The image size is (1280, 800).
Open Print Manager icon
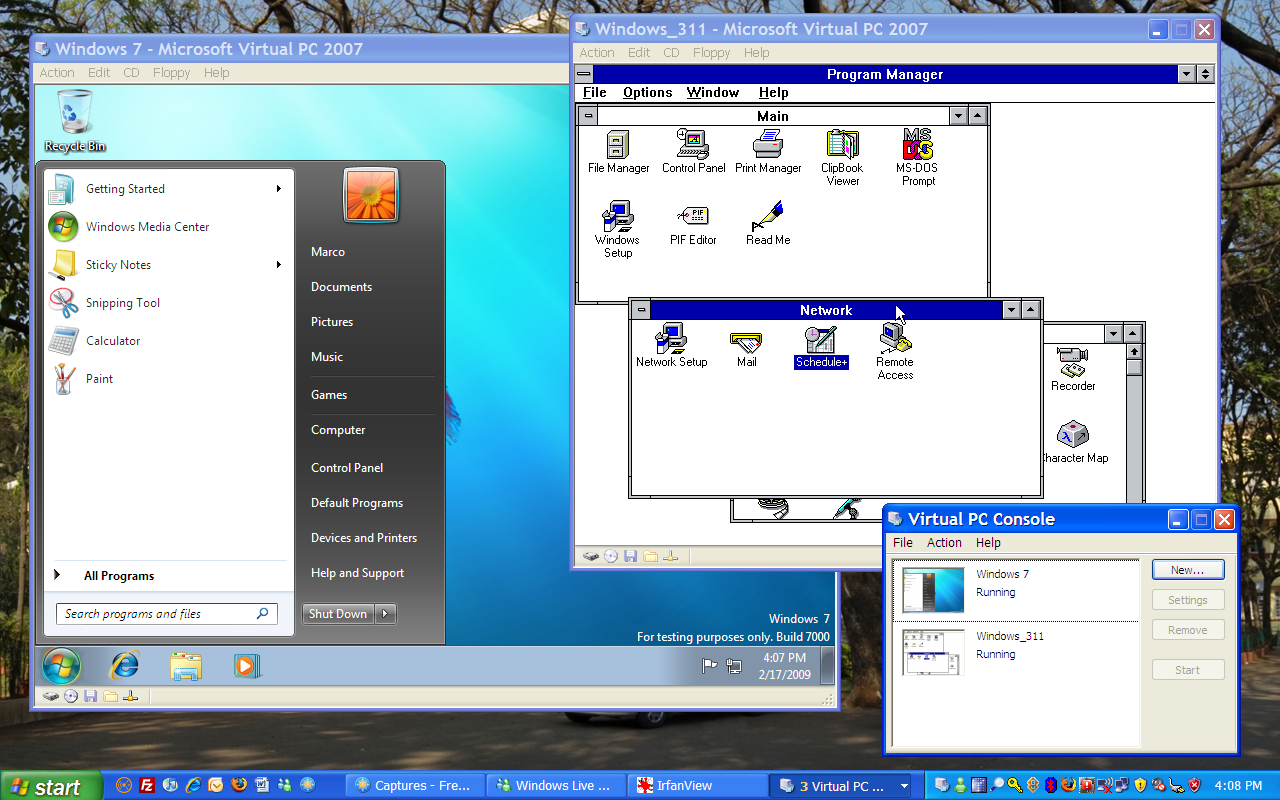[768, 152]
